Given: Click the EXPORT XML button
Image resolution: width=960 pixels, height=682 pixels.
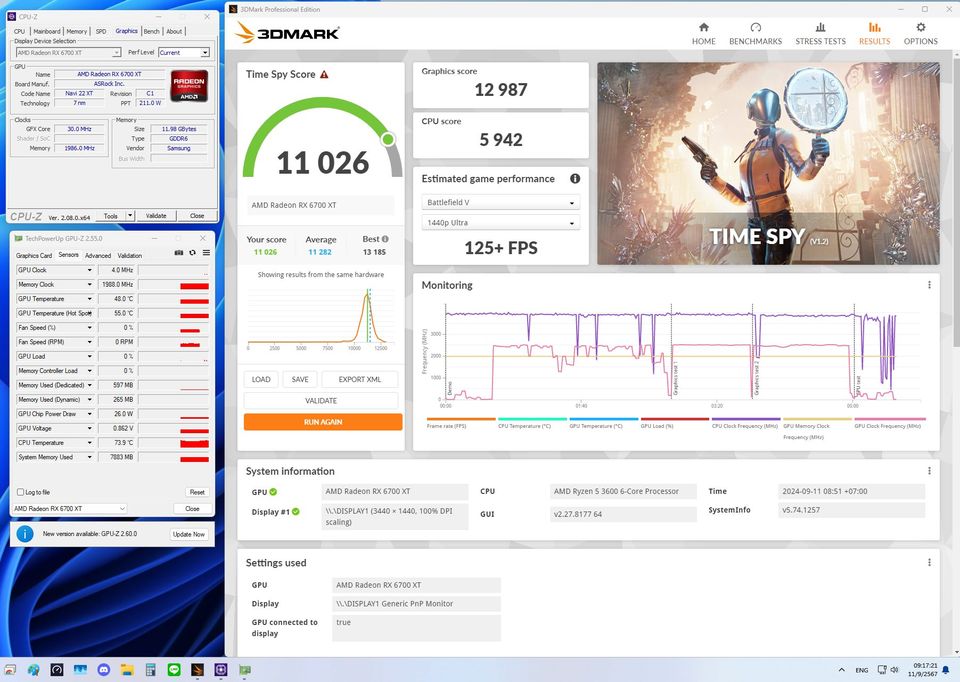Looking at the screenshot, I should 359,380.
